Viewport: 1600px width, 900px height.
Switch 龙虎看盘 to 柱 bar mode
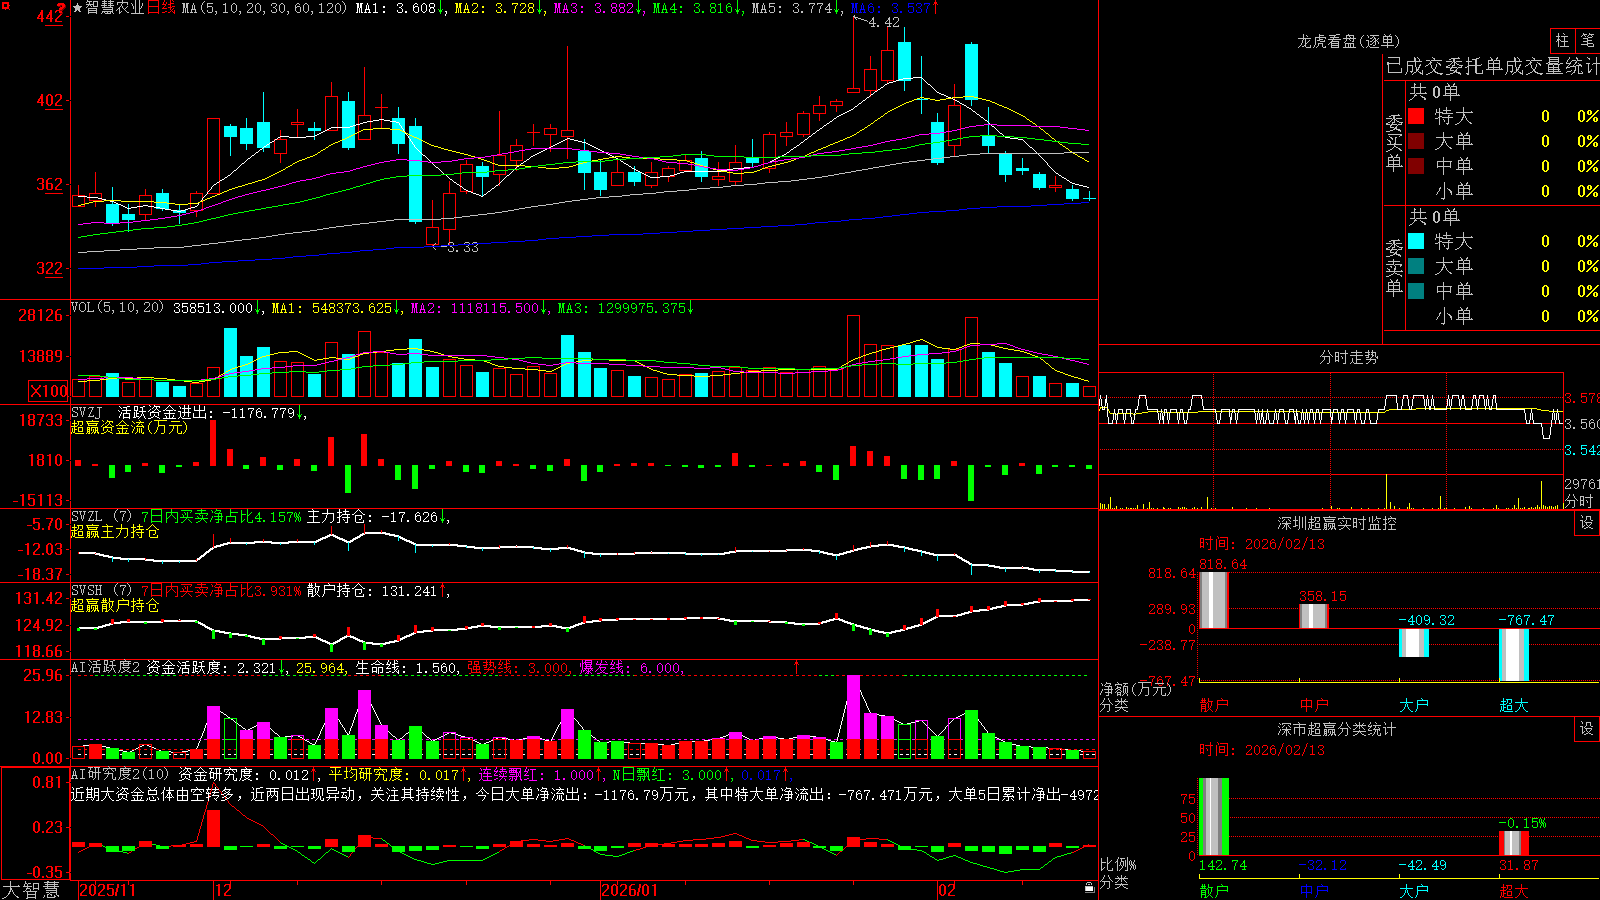click(x=1562, y=41)
